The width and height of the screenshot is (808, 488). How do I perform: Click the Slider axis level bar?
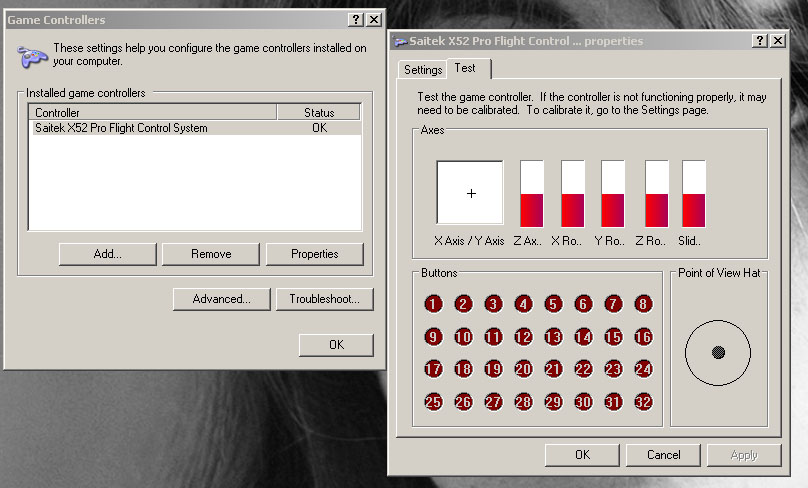click(x=694, y=194)
